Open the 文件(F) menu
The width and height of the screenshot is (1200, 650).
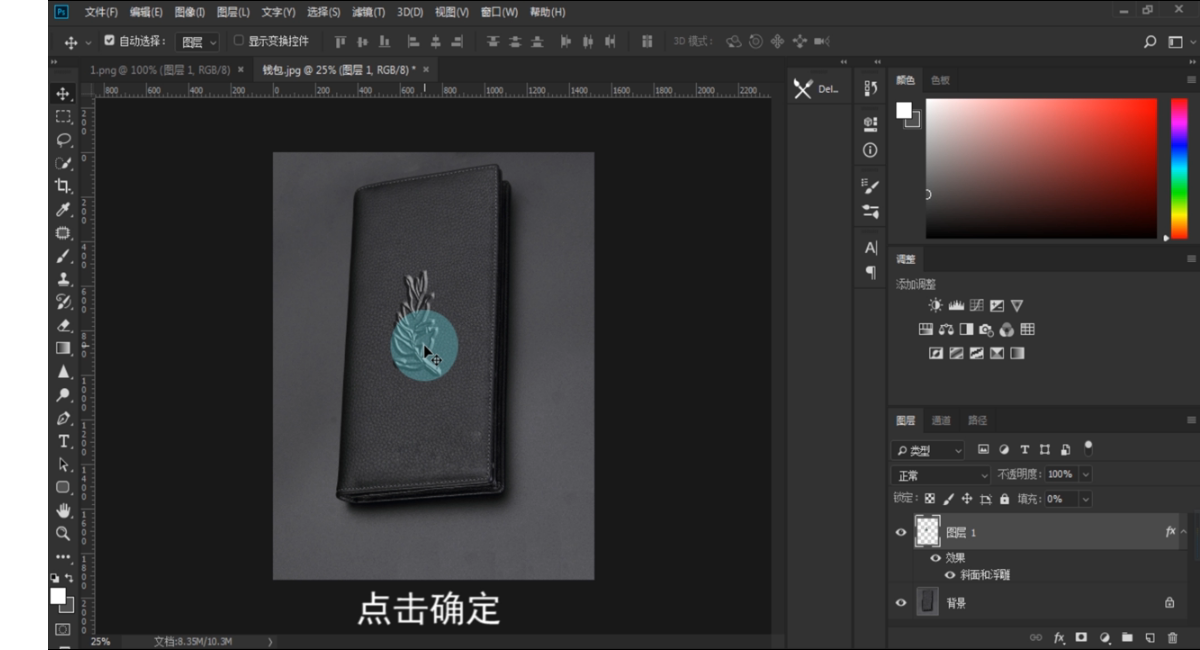pyautogui.click(x=101, y=12)
